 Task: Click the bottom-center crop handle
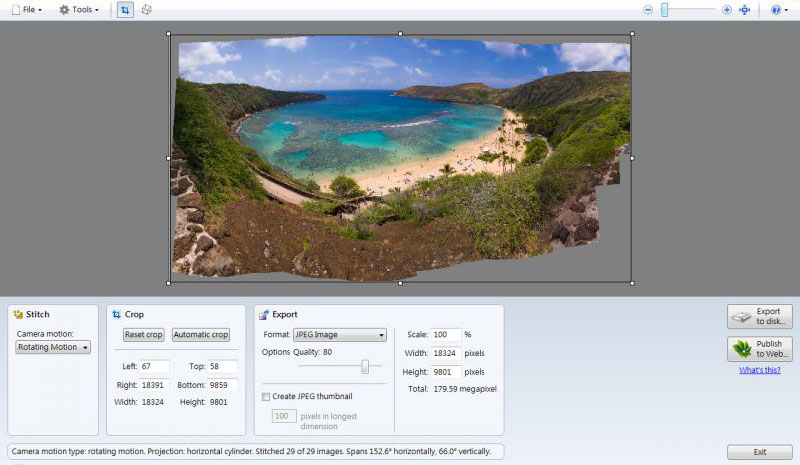pyautogui.click(x=401, y=283)
